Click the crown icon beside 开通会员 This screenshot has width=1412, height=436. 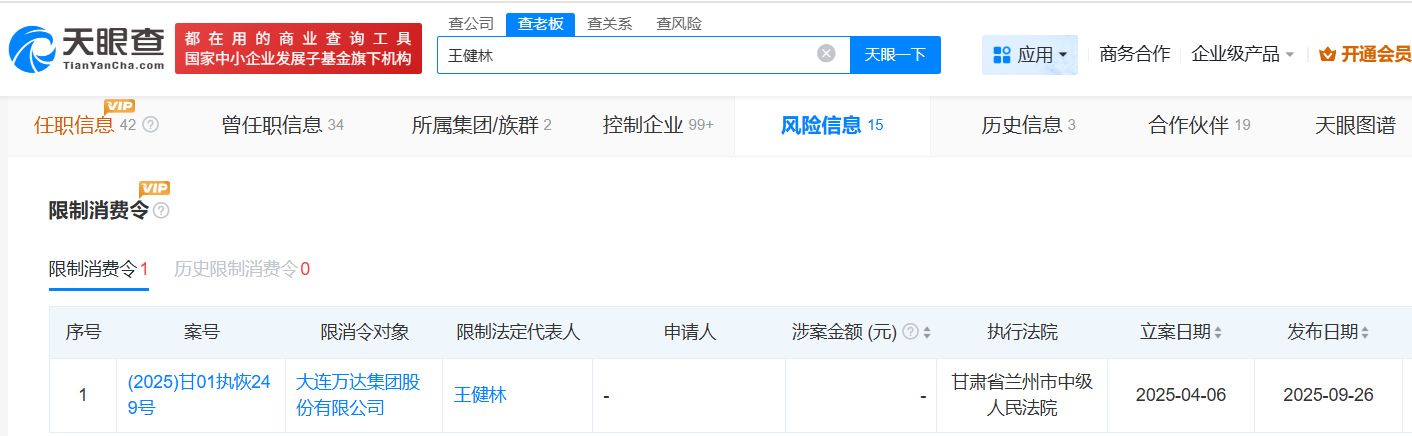pyautogui.click(x=1328, y=55)
